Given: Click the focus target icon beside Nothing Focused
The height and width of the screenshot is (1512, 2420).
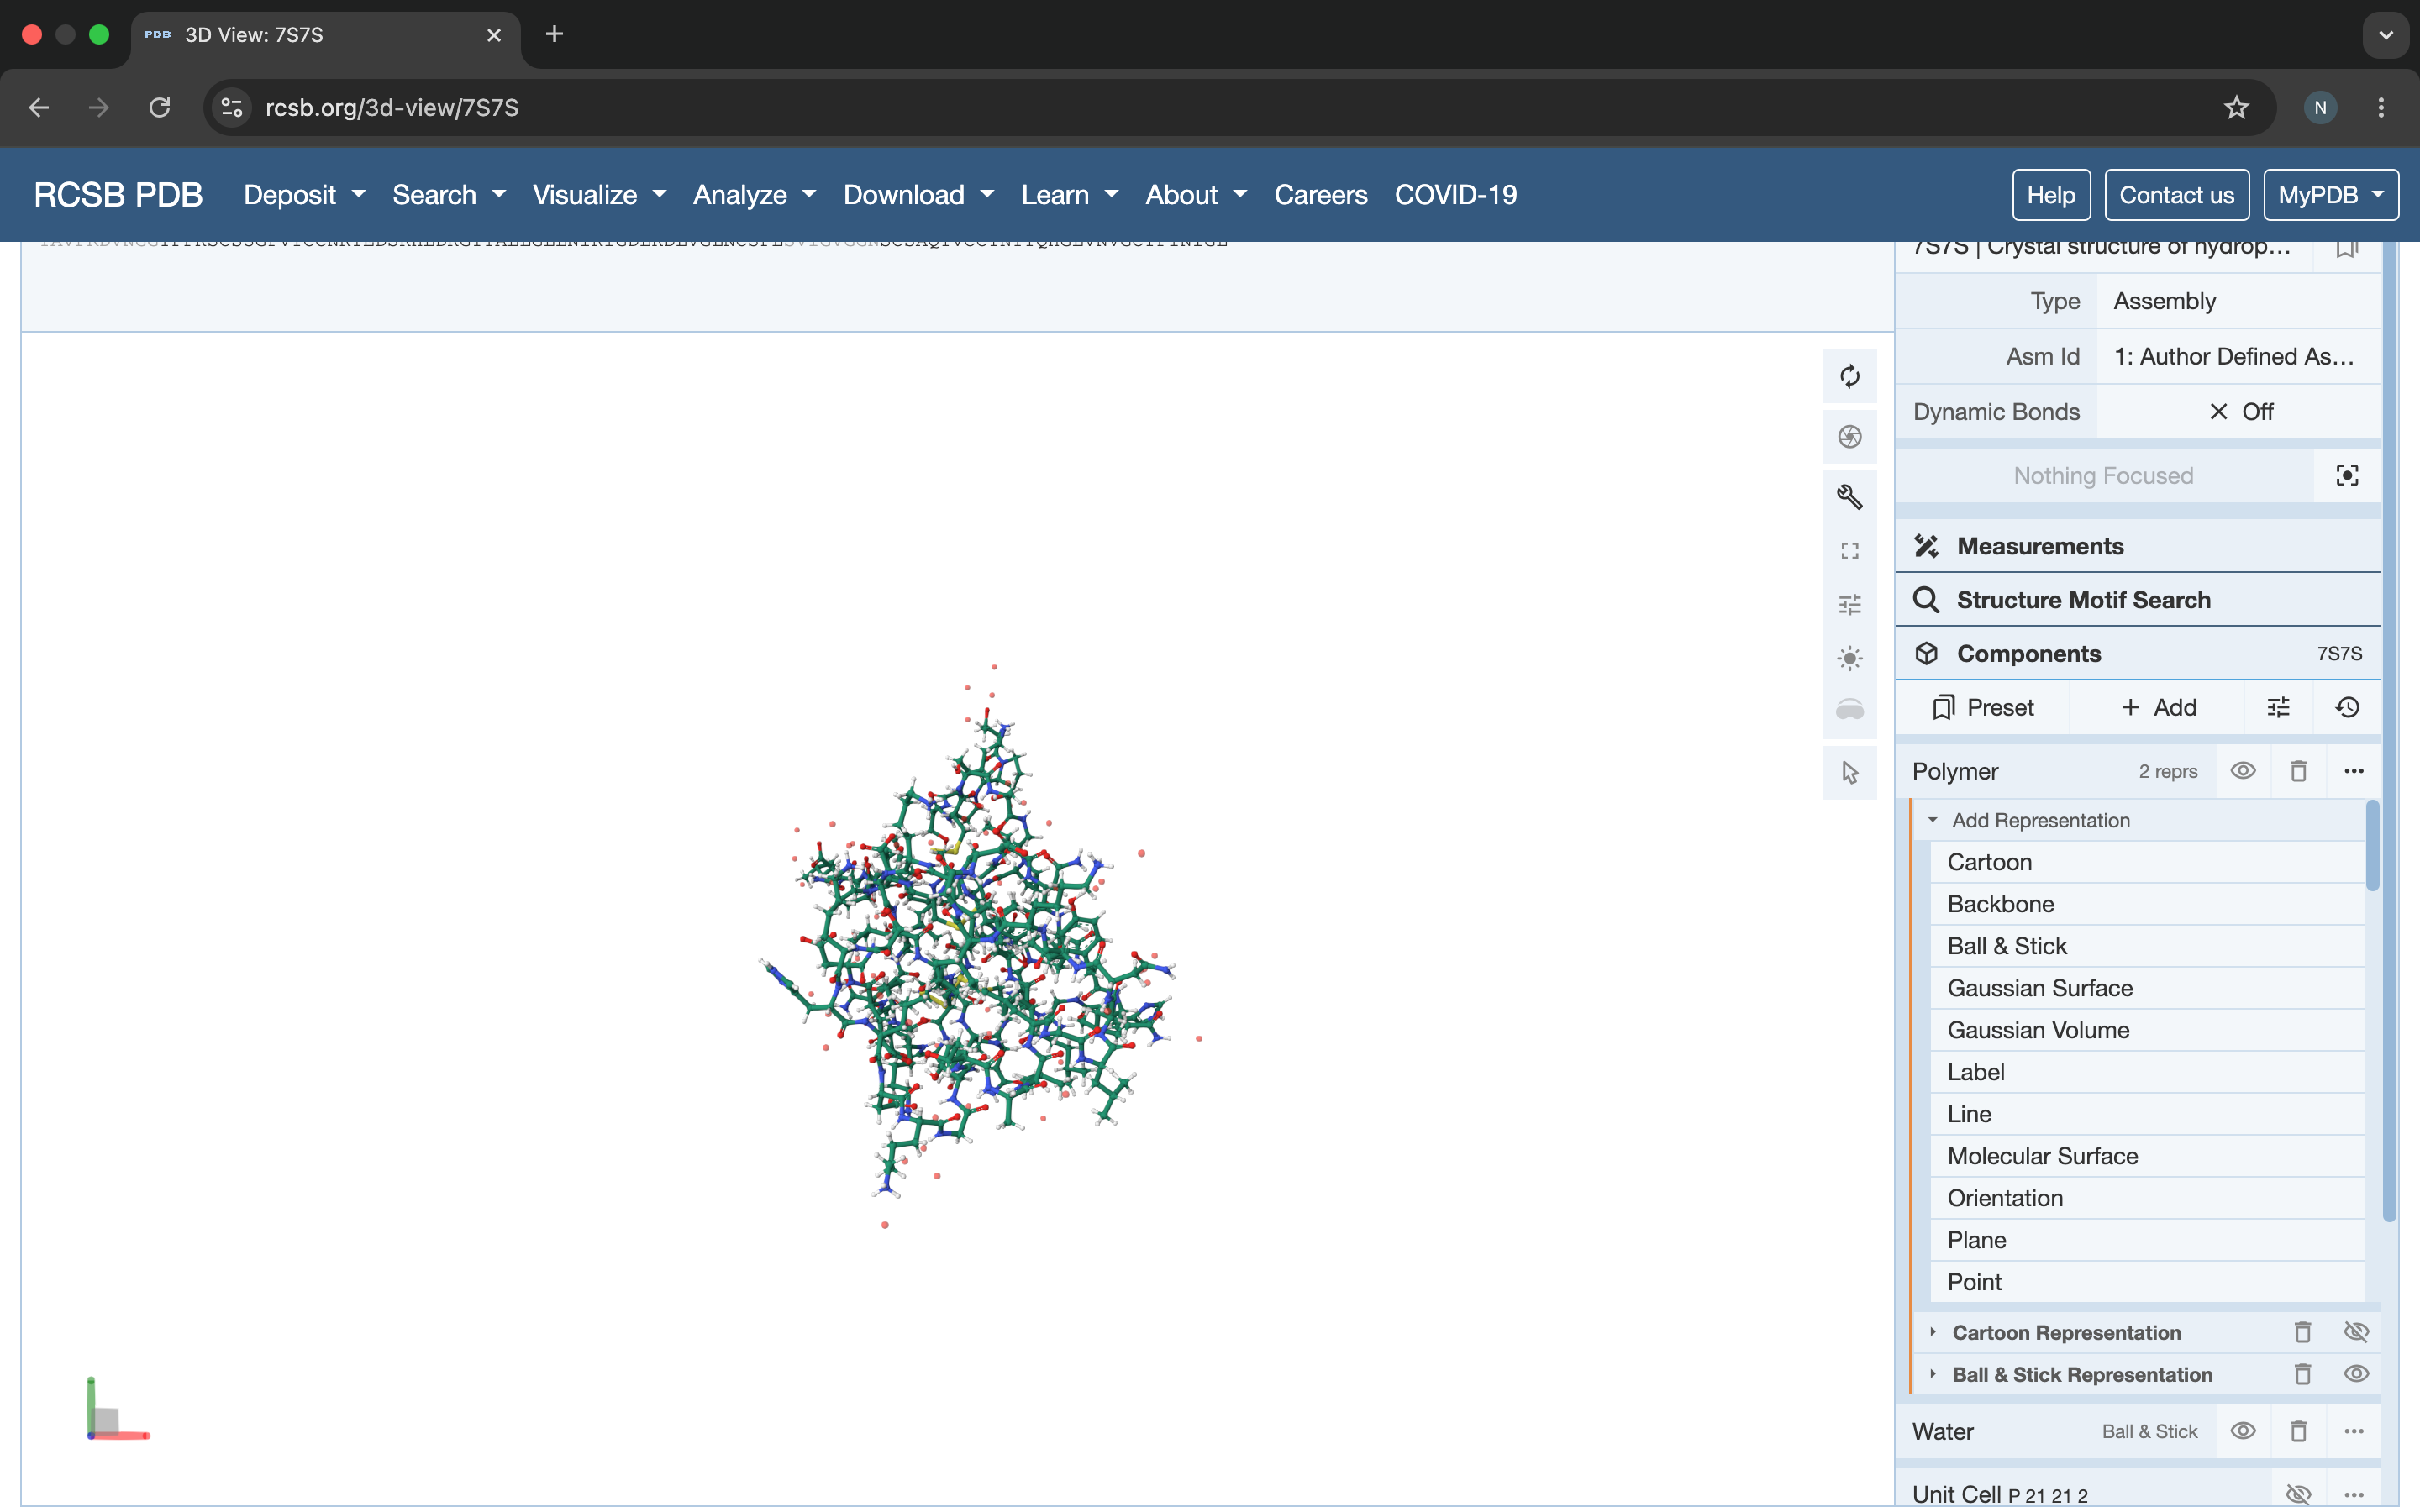Looking at the screenshot, I should tap(2347, 475).
